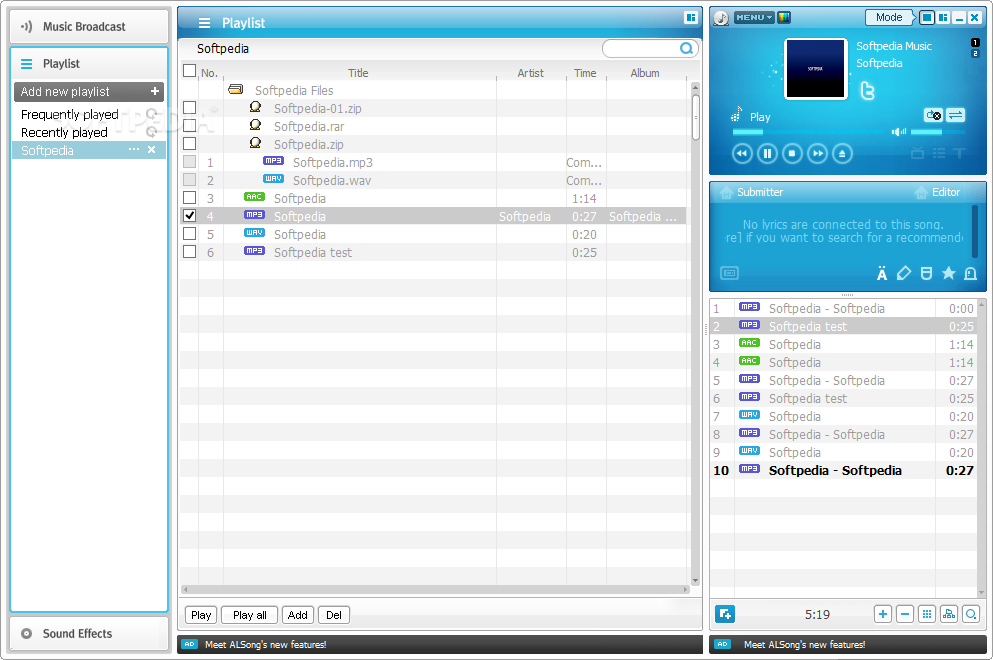Switch to skin preset 1
993x660 pixels.
(975, 42)
